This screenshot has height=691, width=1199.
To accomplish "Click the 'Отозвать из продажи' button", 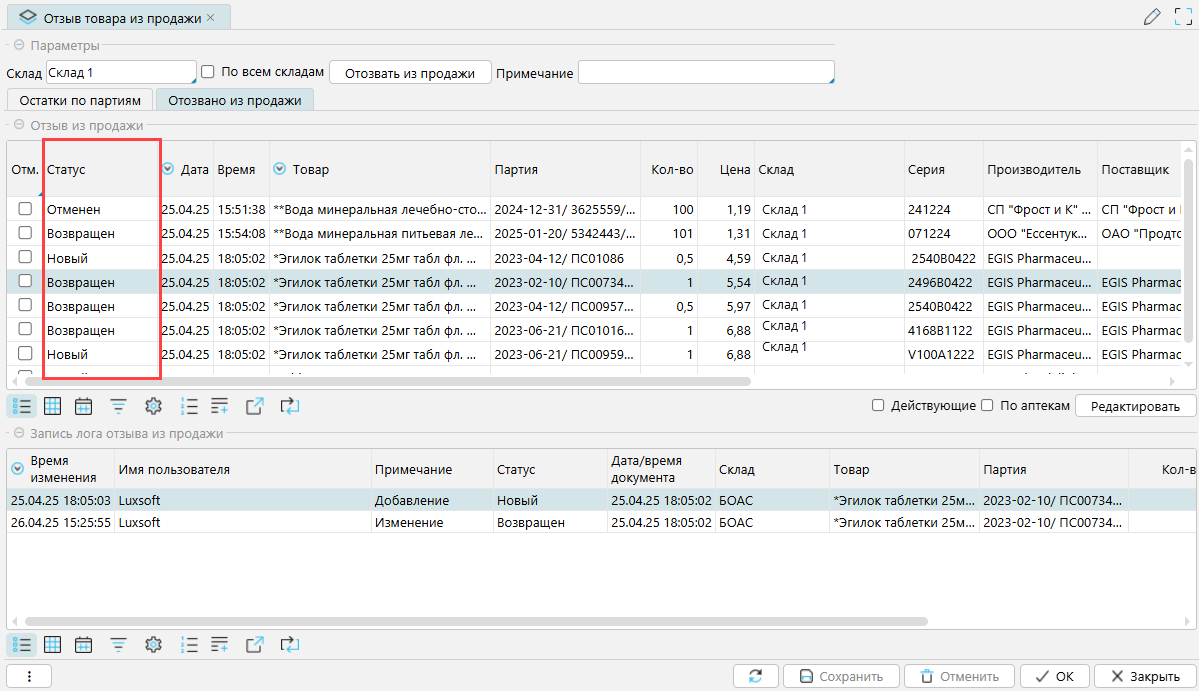I will (410, 74).
